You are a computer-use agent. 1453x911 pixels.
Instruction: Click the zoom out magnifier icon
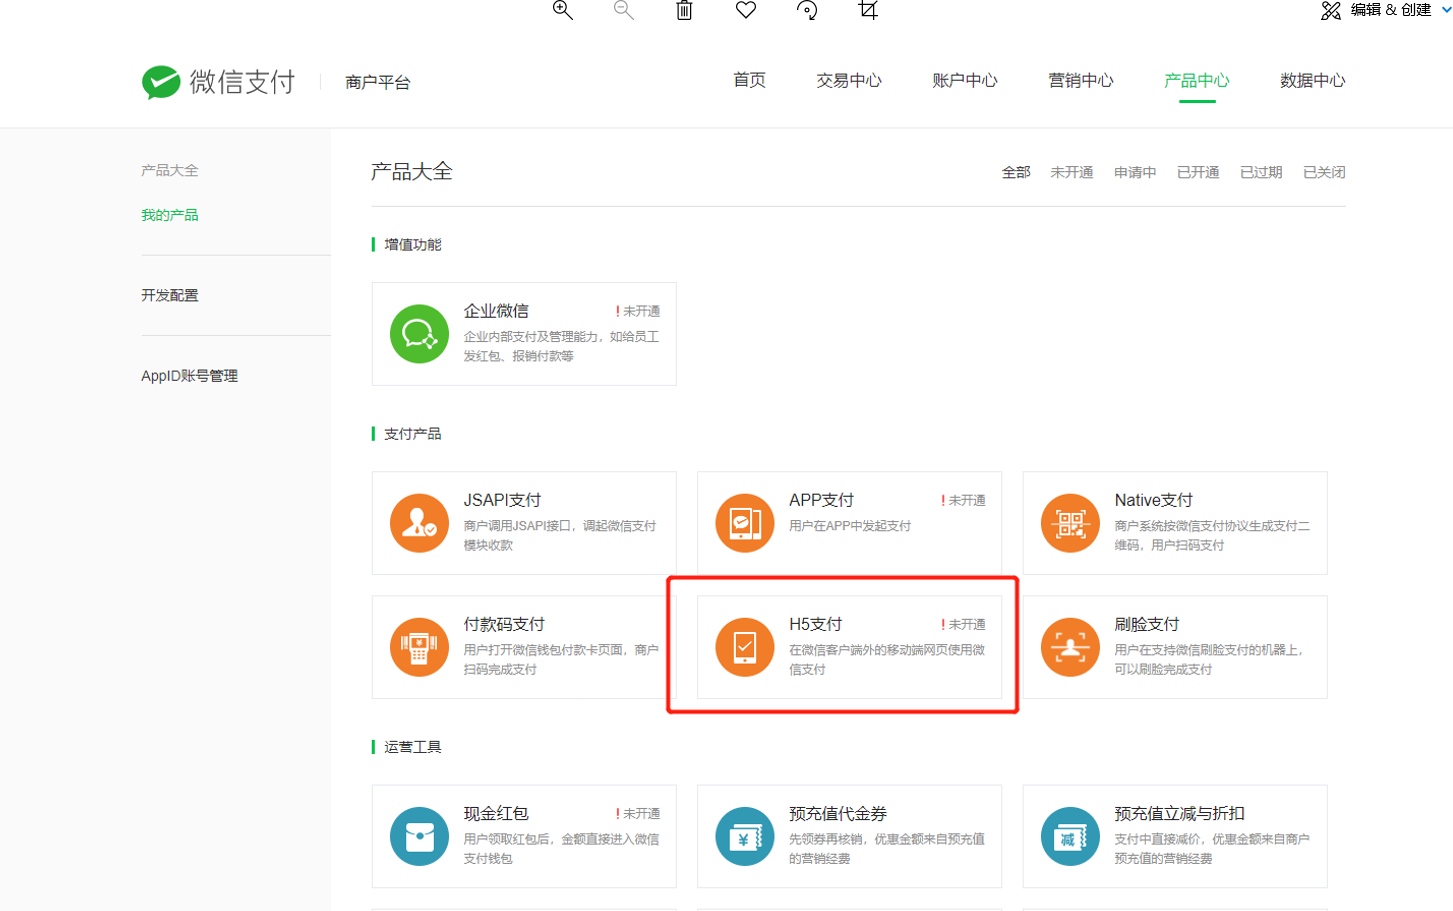(624, 10)
